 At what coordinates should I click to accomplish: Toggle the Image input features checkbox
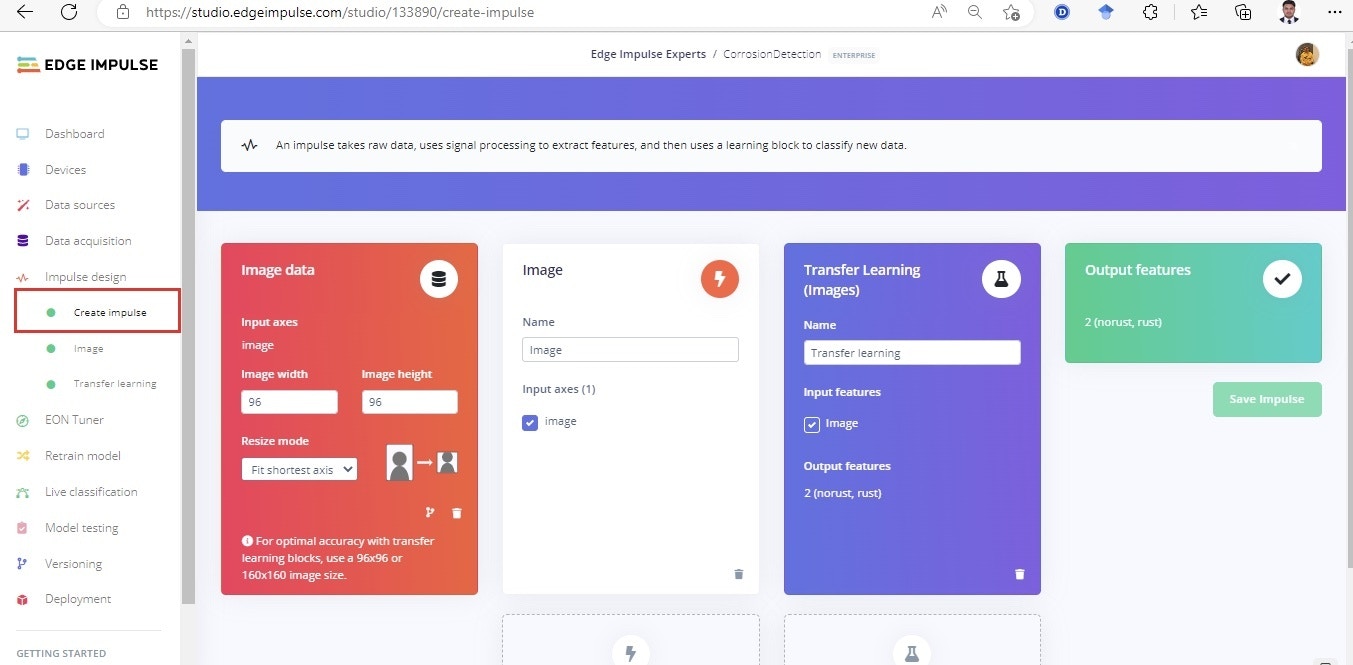pyautogui.click(x=812, y=424)
